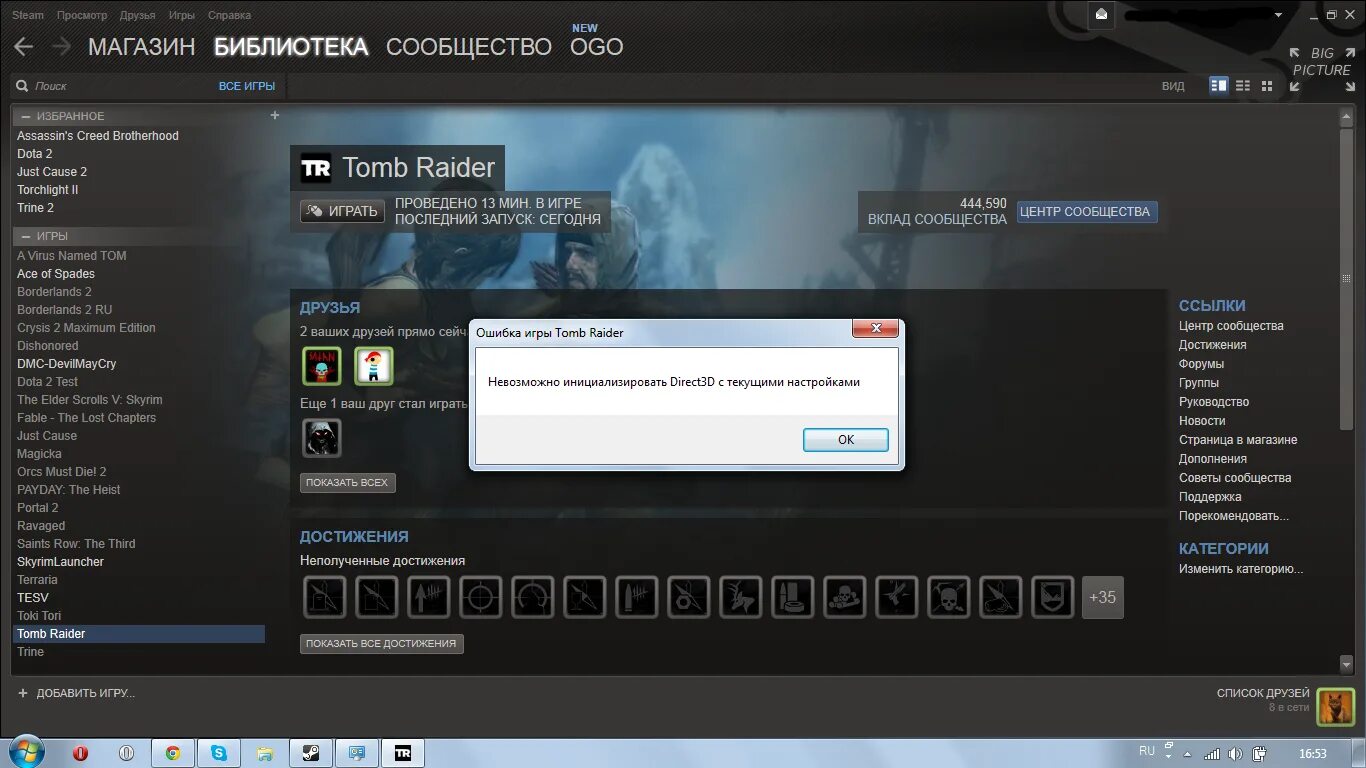The height and width of the screenshot is (768, 1366).
Task: Open the inbox envelope icon
Action: click(1101, 15)
